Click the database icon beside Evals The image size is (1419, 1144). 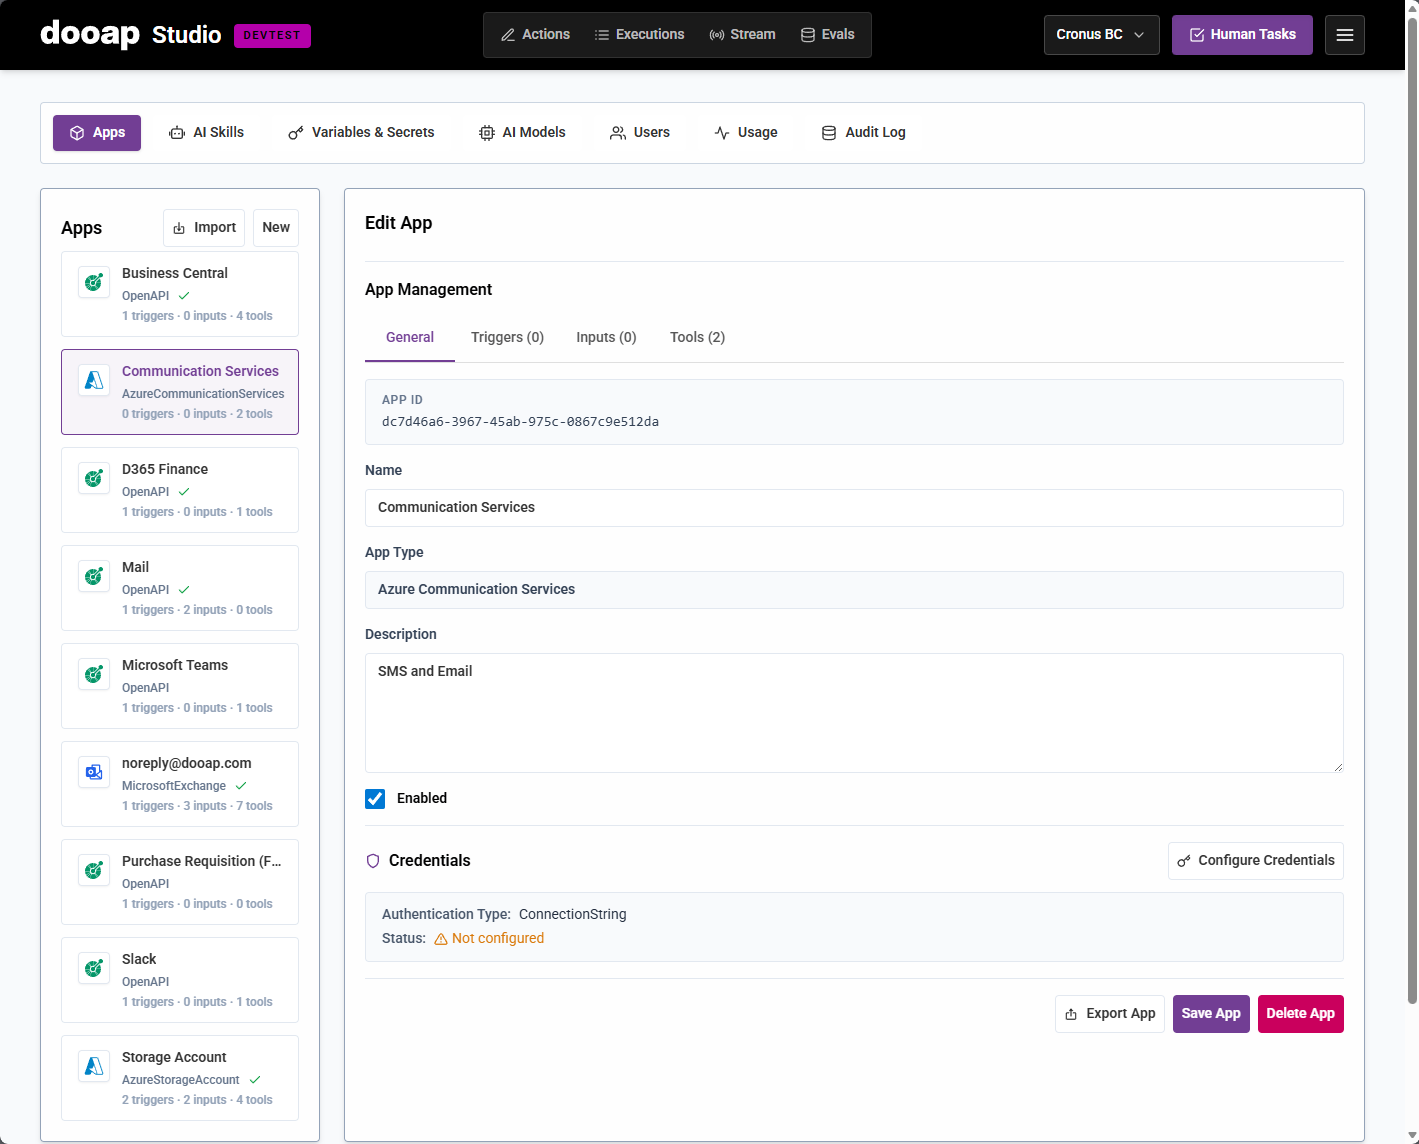click(x=808, y=35)
